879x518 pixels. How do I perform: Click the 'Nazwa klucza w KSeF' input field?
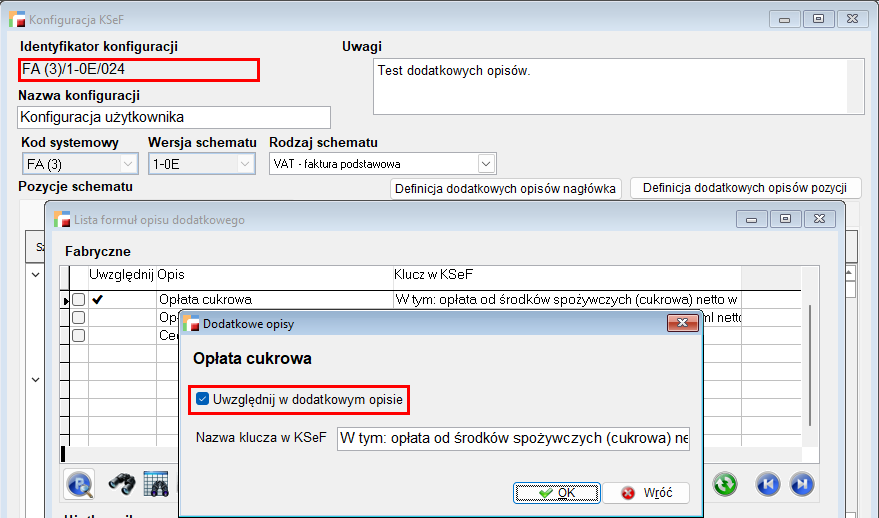coord(513,438)
